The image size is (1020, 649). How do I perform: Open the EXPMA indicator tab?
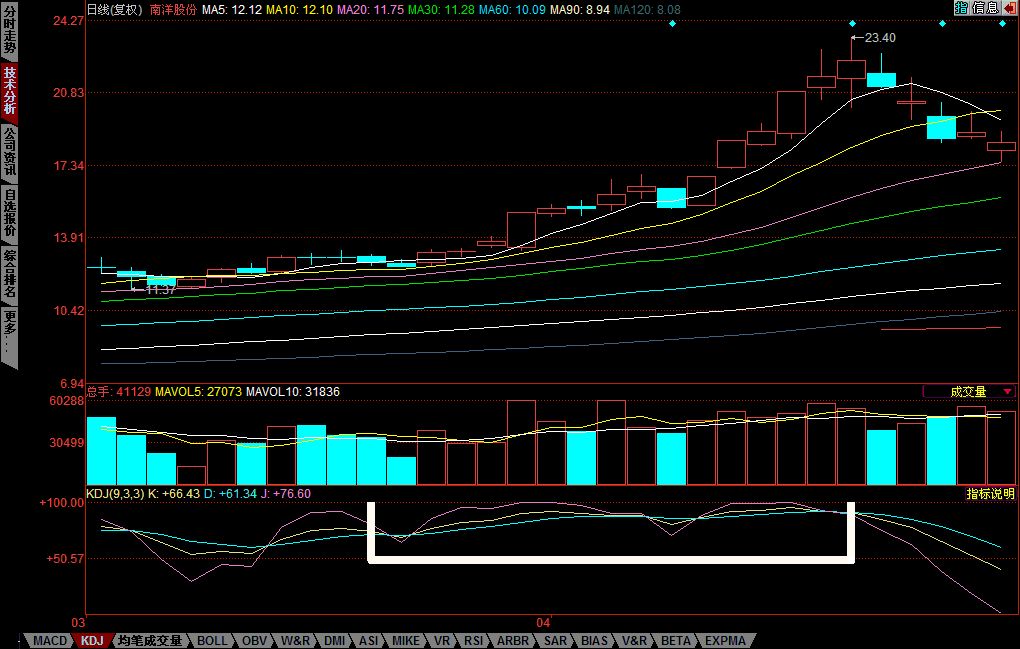[x=726, y=640]
